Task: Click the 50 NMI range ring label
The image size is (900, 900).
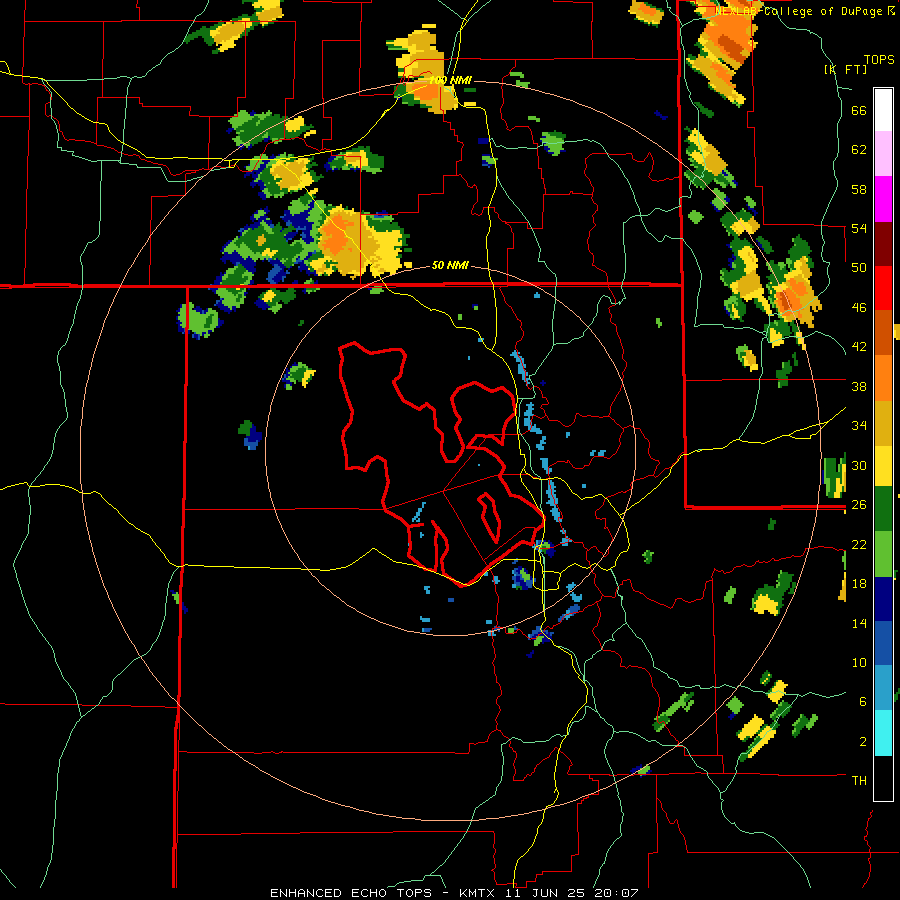Action: 450,265
